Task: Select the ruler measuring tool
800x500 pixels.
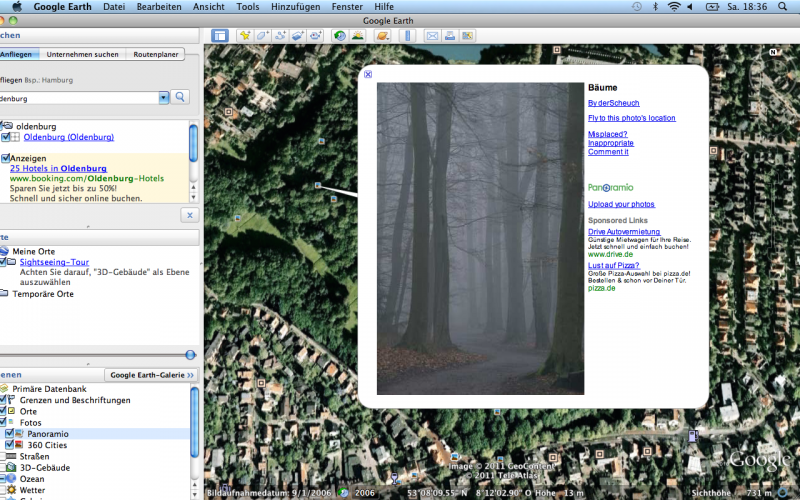Action: [x=407, y=35]
